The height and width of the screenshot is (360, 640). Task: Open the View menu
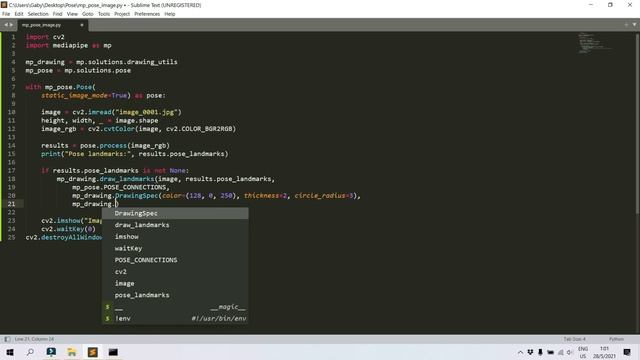point(72,14)
